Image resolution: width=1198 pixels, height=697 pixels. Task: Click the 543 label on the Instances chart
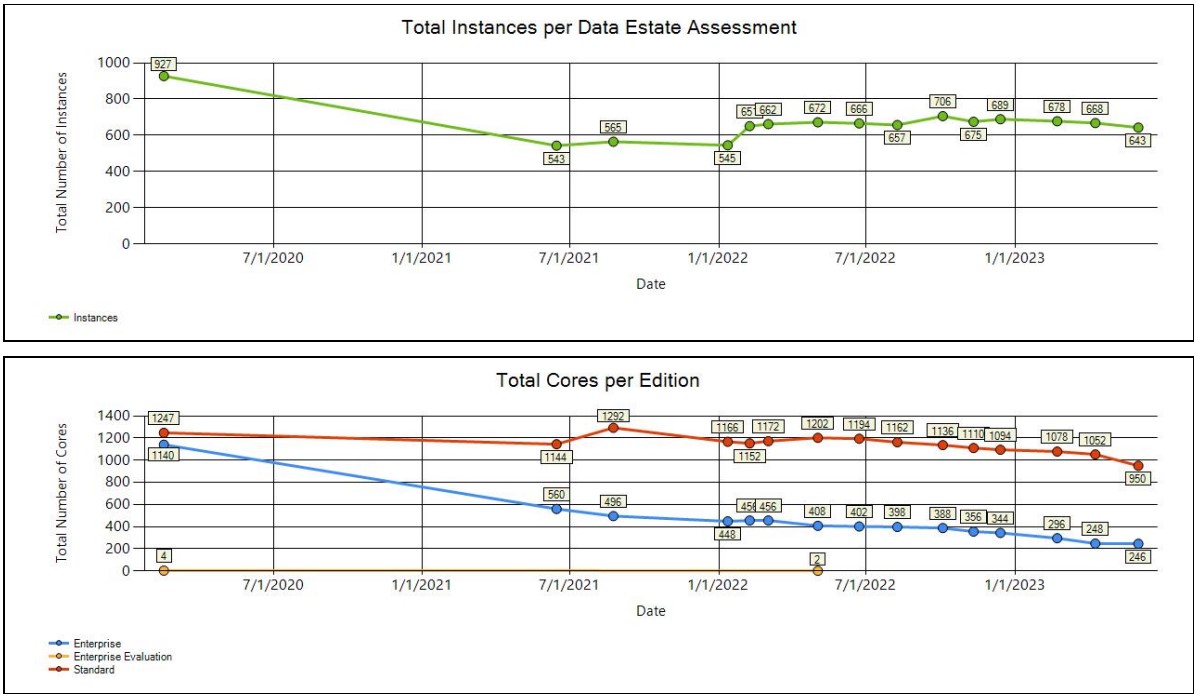click(557, 159)
